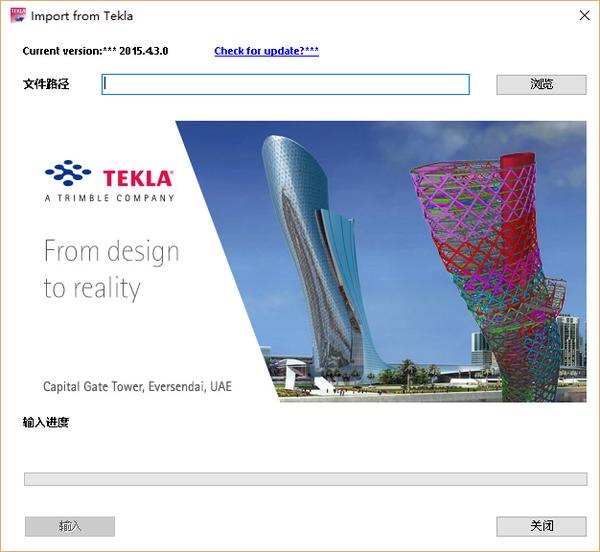Click the Tekla app icon in title bar

point(18,15)
